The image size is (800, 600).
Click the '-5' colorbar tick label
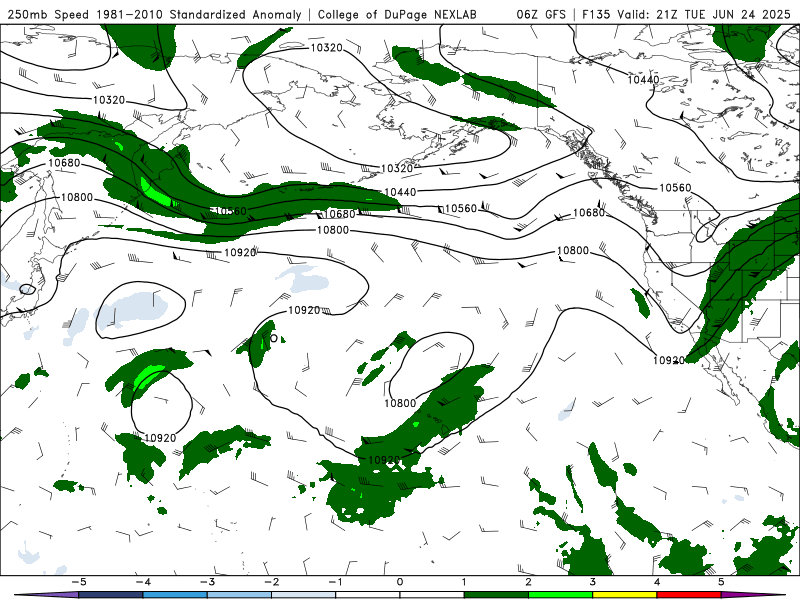click(x=79, y=582)
